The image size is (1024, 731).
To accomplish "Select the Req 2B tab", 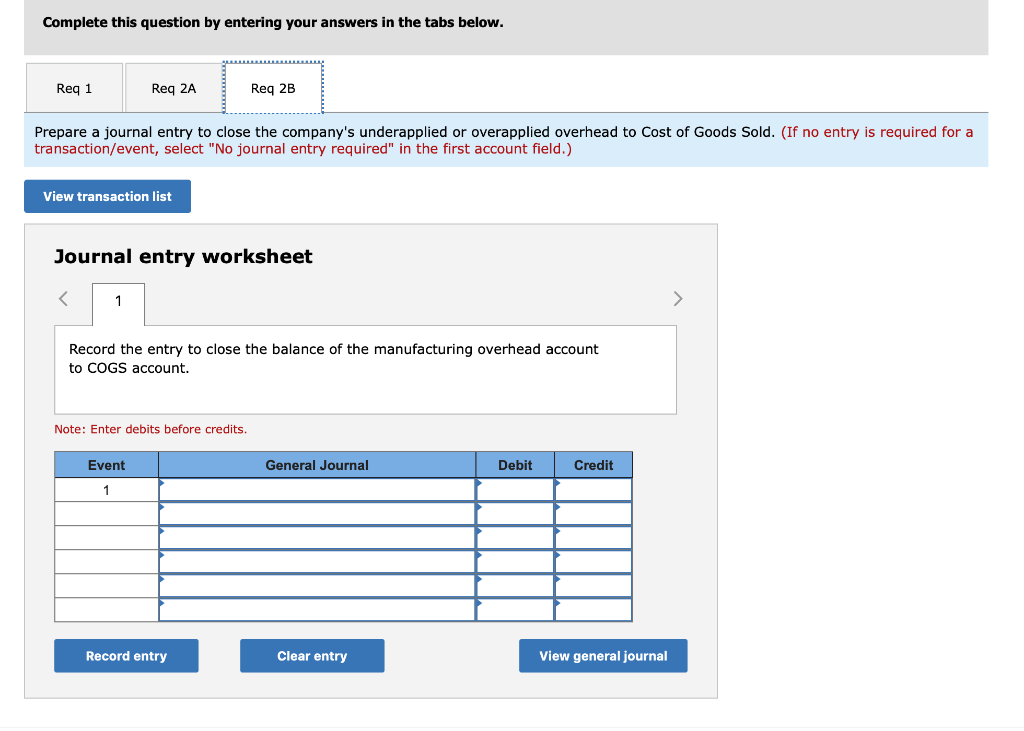I will pyautogui.click(x=273, y=87).
